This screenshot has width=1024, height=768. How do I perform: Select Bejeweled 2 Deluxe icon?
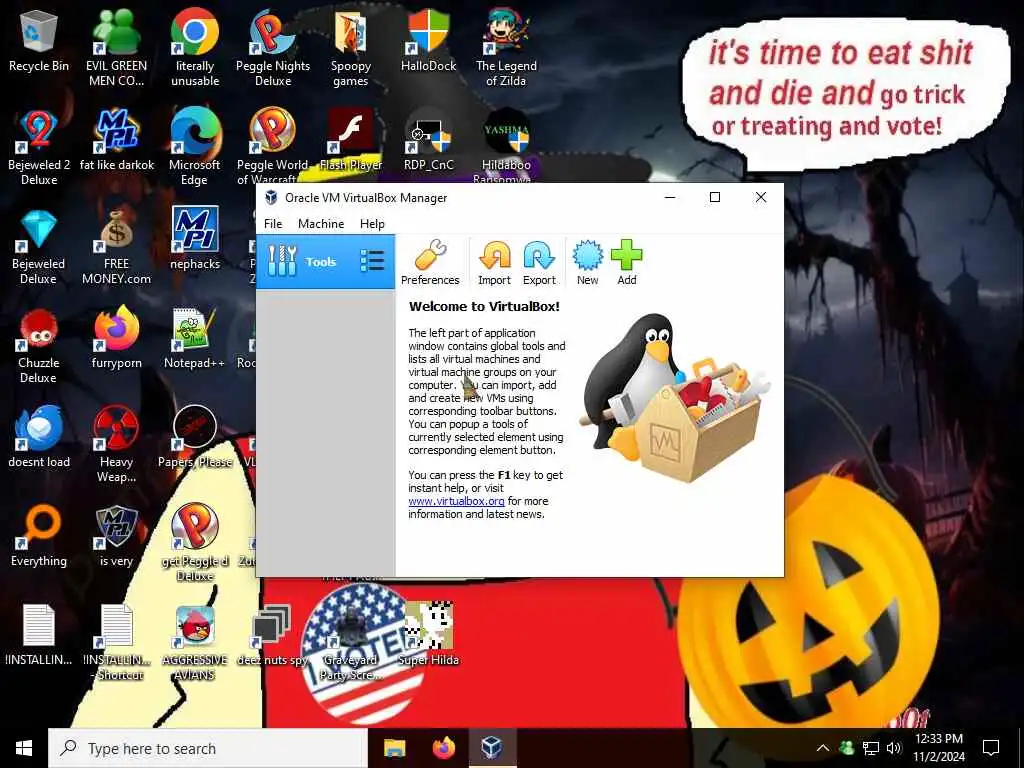[x=39, y=147]
